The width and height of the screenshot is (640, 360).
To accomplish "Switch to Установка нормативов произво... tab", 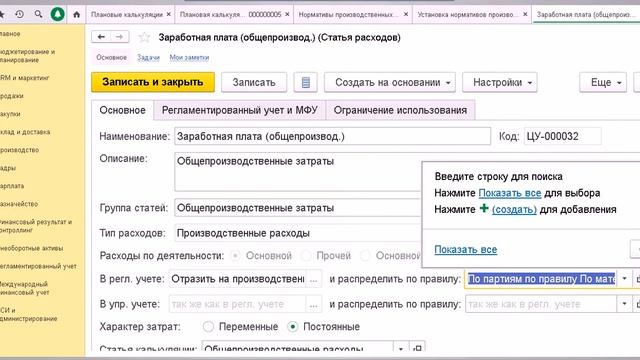I will pos(467,14).
